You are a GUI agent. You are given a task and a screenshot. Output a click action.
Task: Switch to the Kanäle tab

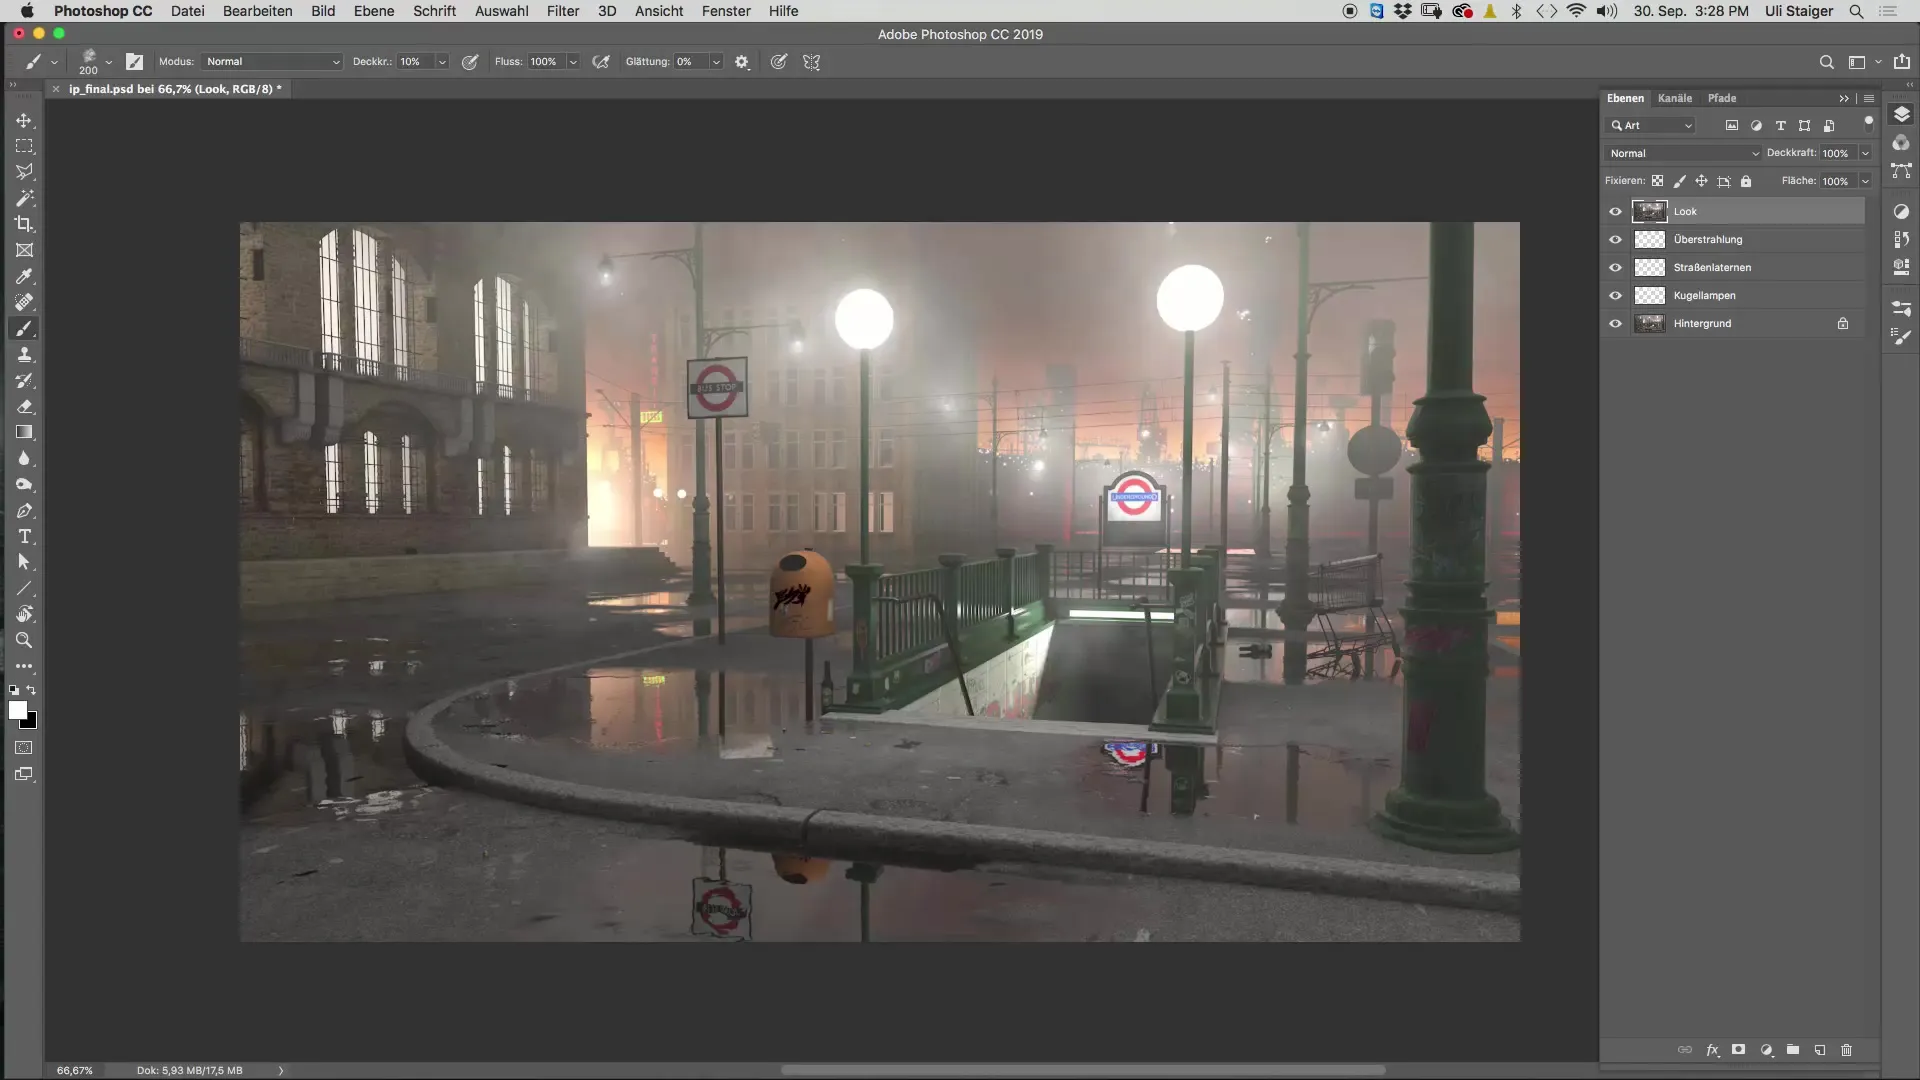[1675, 98]
